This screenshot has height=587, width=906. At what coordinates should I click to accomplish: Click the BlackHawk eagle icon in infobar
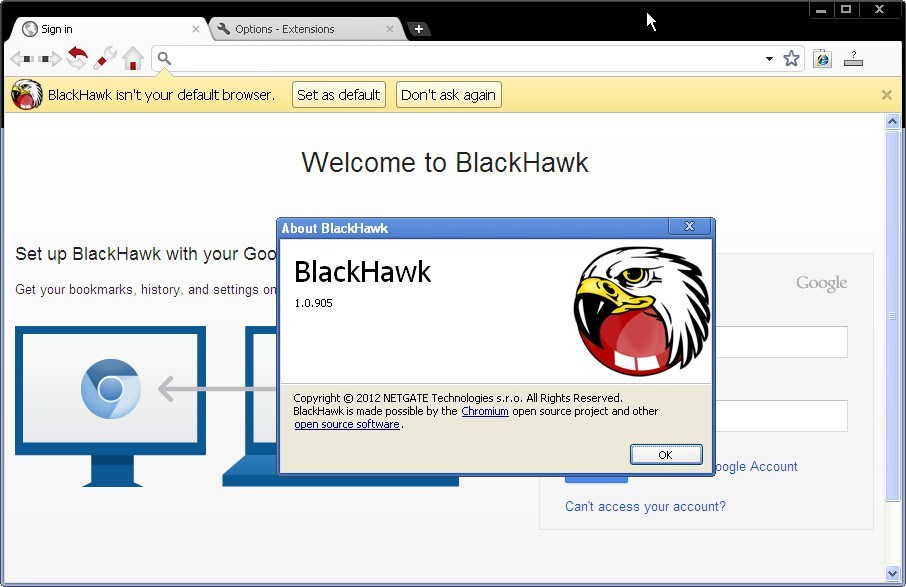click(27, 95)
